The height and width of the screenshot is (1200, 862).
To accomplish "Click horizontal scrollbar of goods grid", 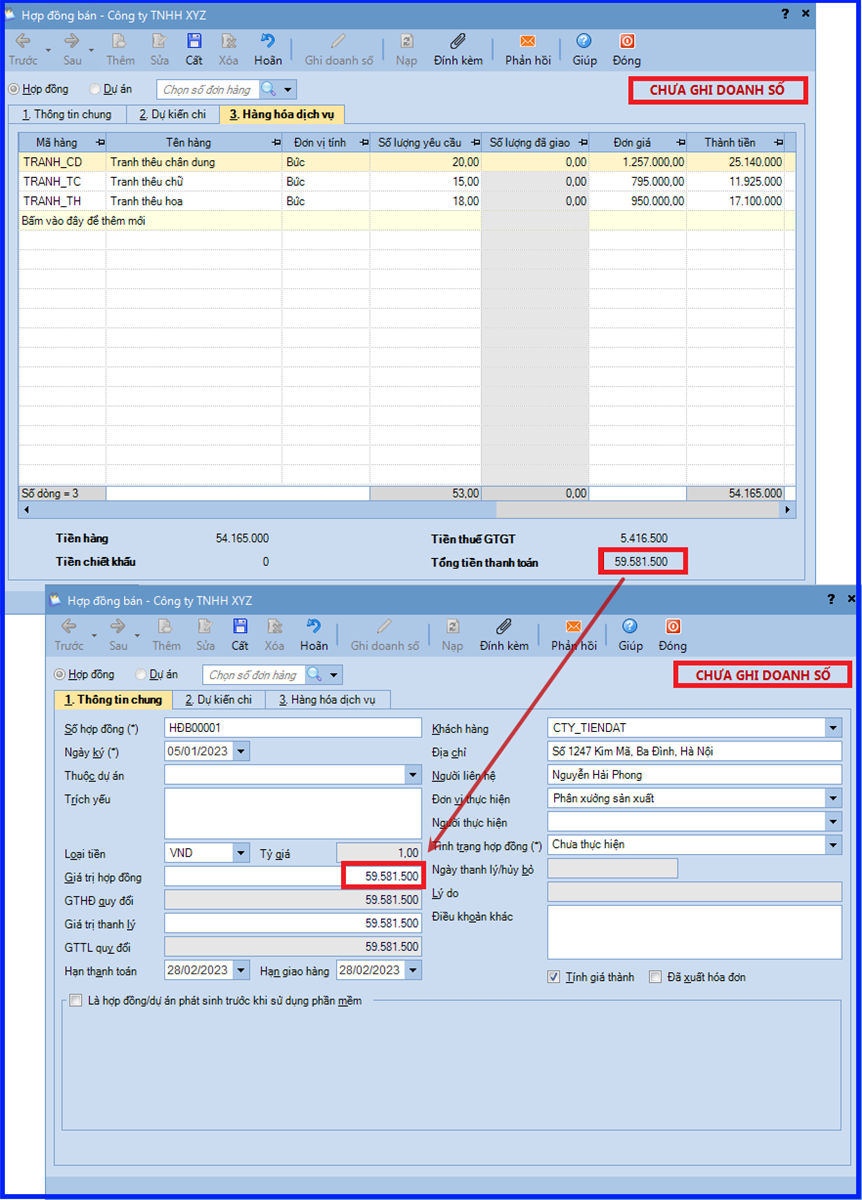I will click(408, 510).
